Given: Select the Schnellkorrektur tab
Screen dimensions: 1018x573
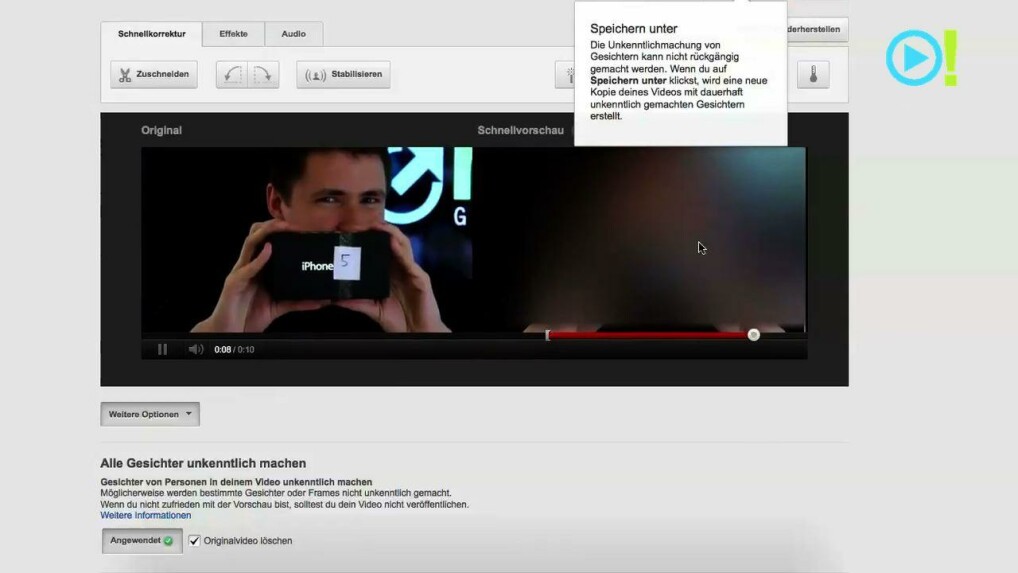Looking at the screenshot, I should (x=151, y=34).
